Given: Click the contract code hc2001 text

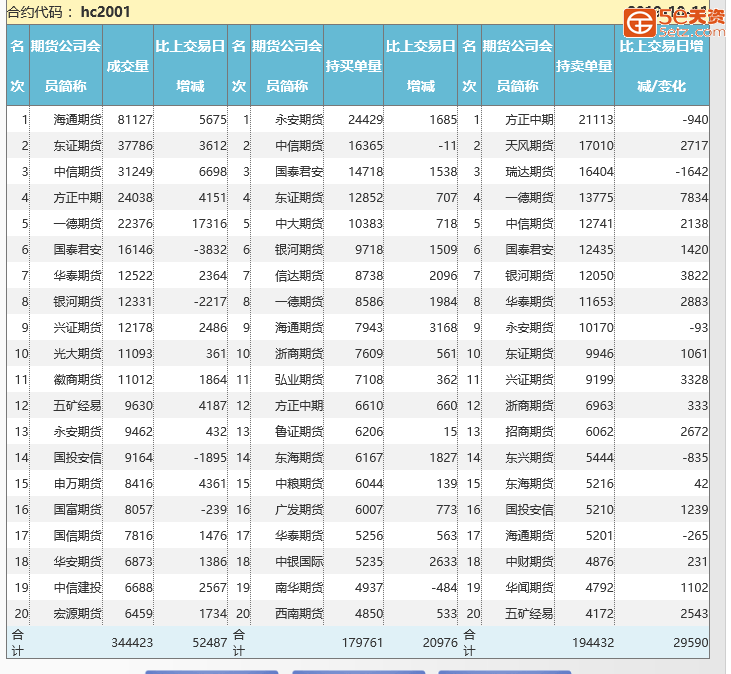Looking at the screenshot, I should [x=105, y=12].
